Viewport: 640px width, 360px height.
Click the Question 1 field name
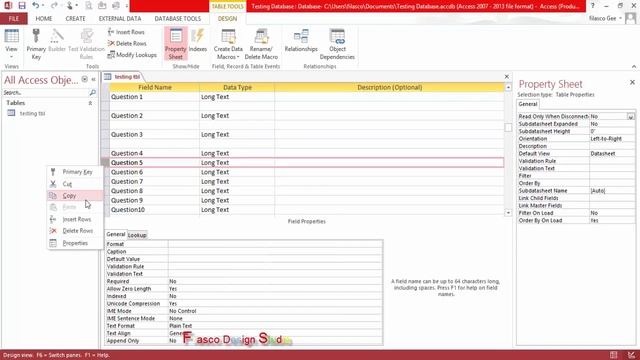[154, 97]
